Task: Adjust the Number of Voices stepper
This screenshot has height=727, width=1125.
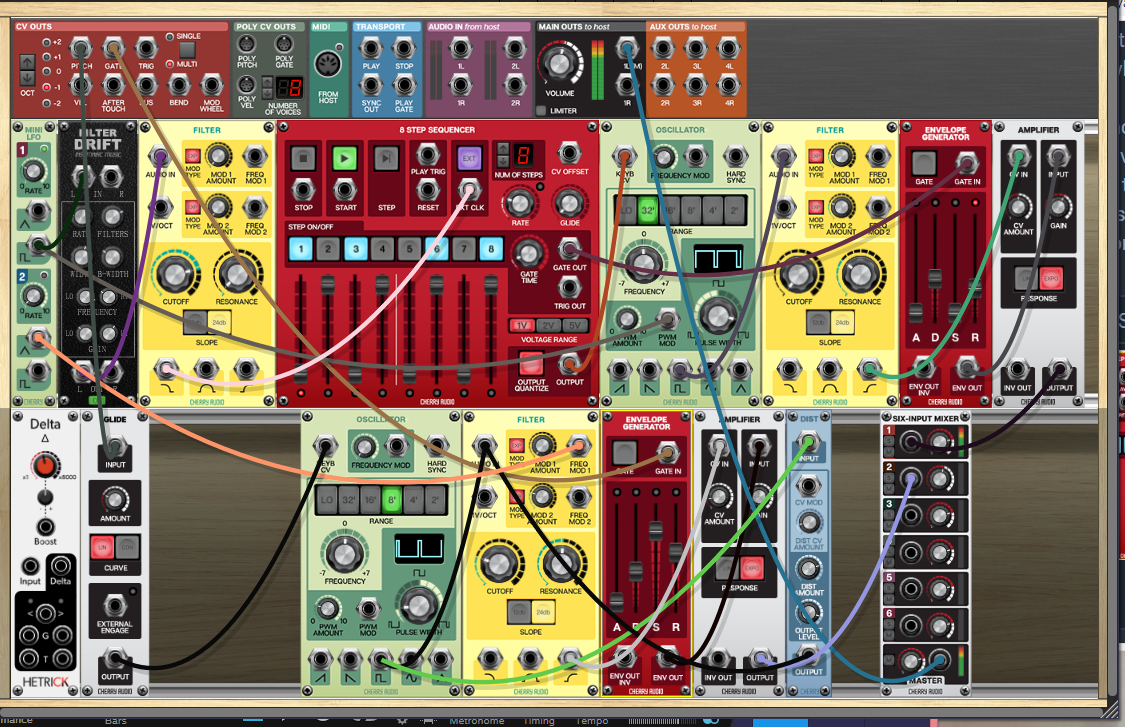Action: click(x=268, y=88)
